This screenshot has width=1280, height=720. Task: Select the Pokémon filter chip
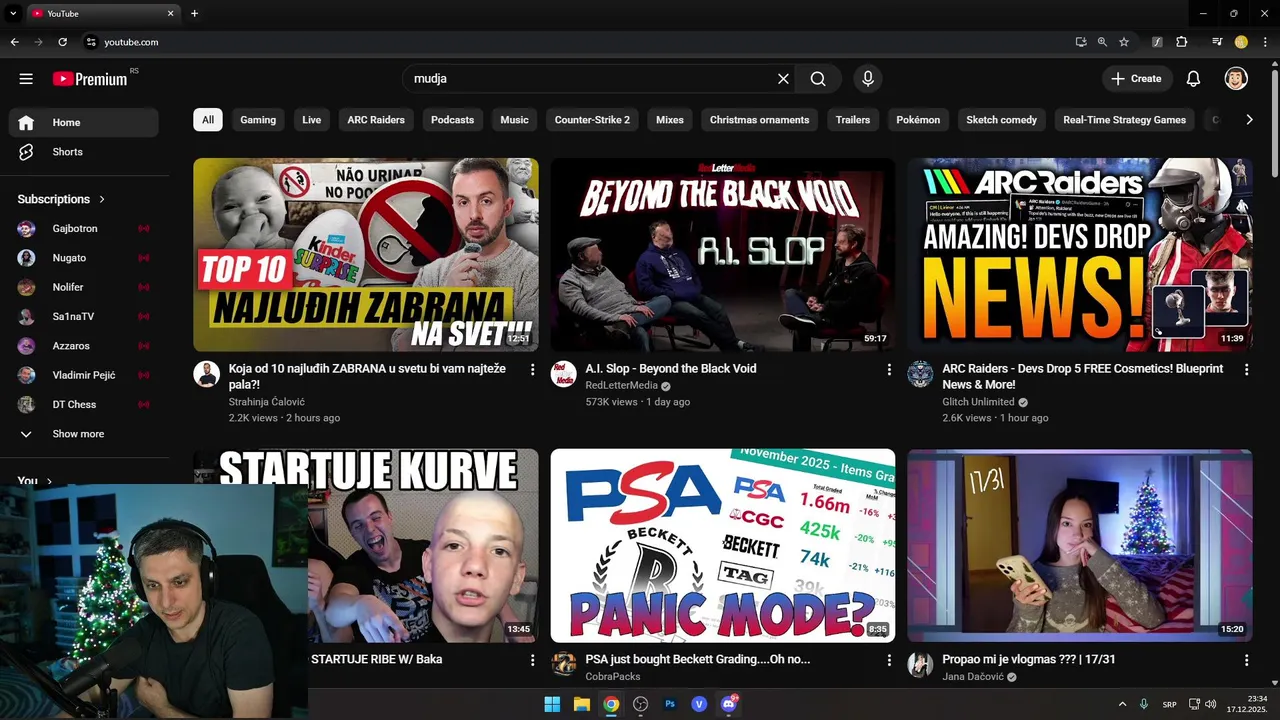tap(918, 120)
